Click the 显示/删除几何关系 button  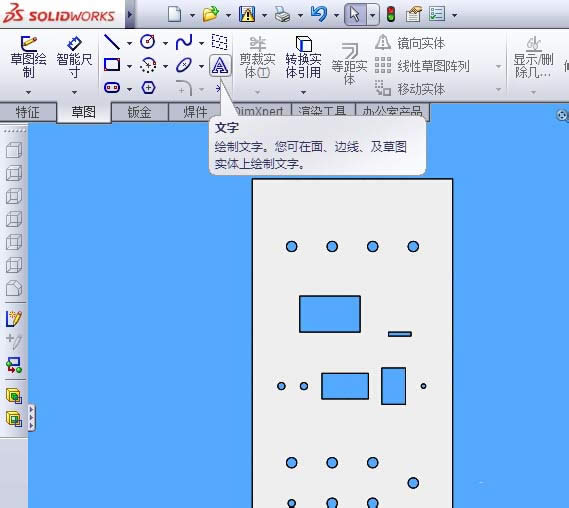tap(533, 57)
